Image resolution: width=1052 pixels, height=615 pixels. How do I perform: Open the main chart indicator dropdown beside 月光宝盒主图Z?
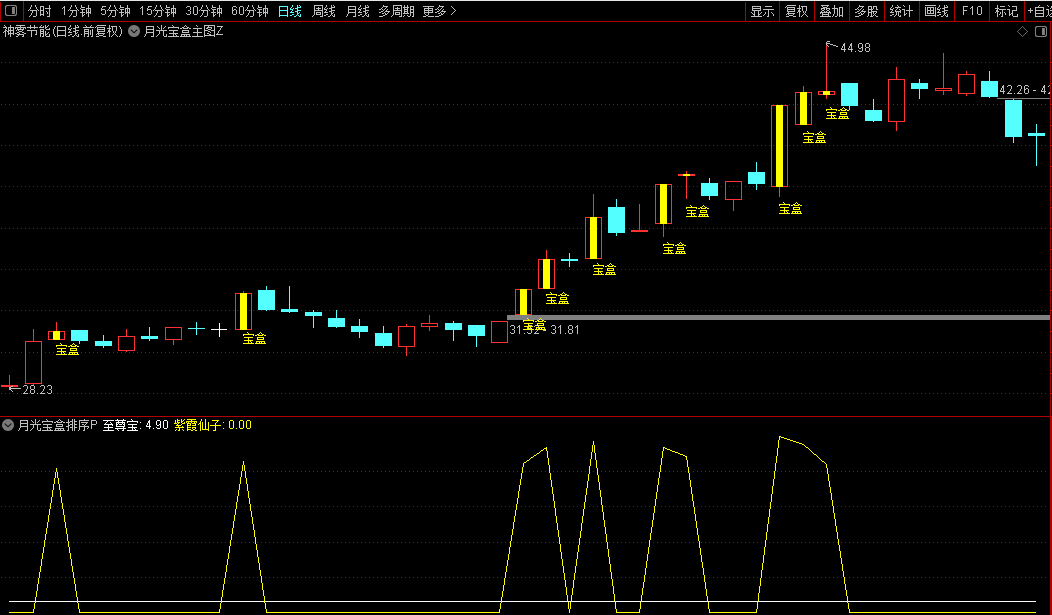(x=134, y=32)
